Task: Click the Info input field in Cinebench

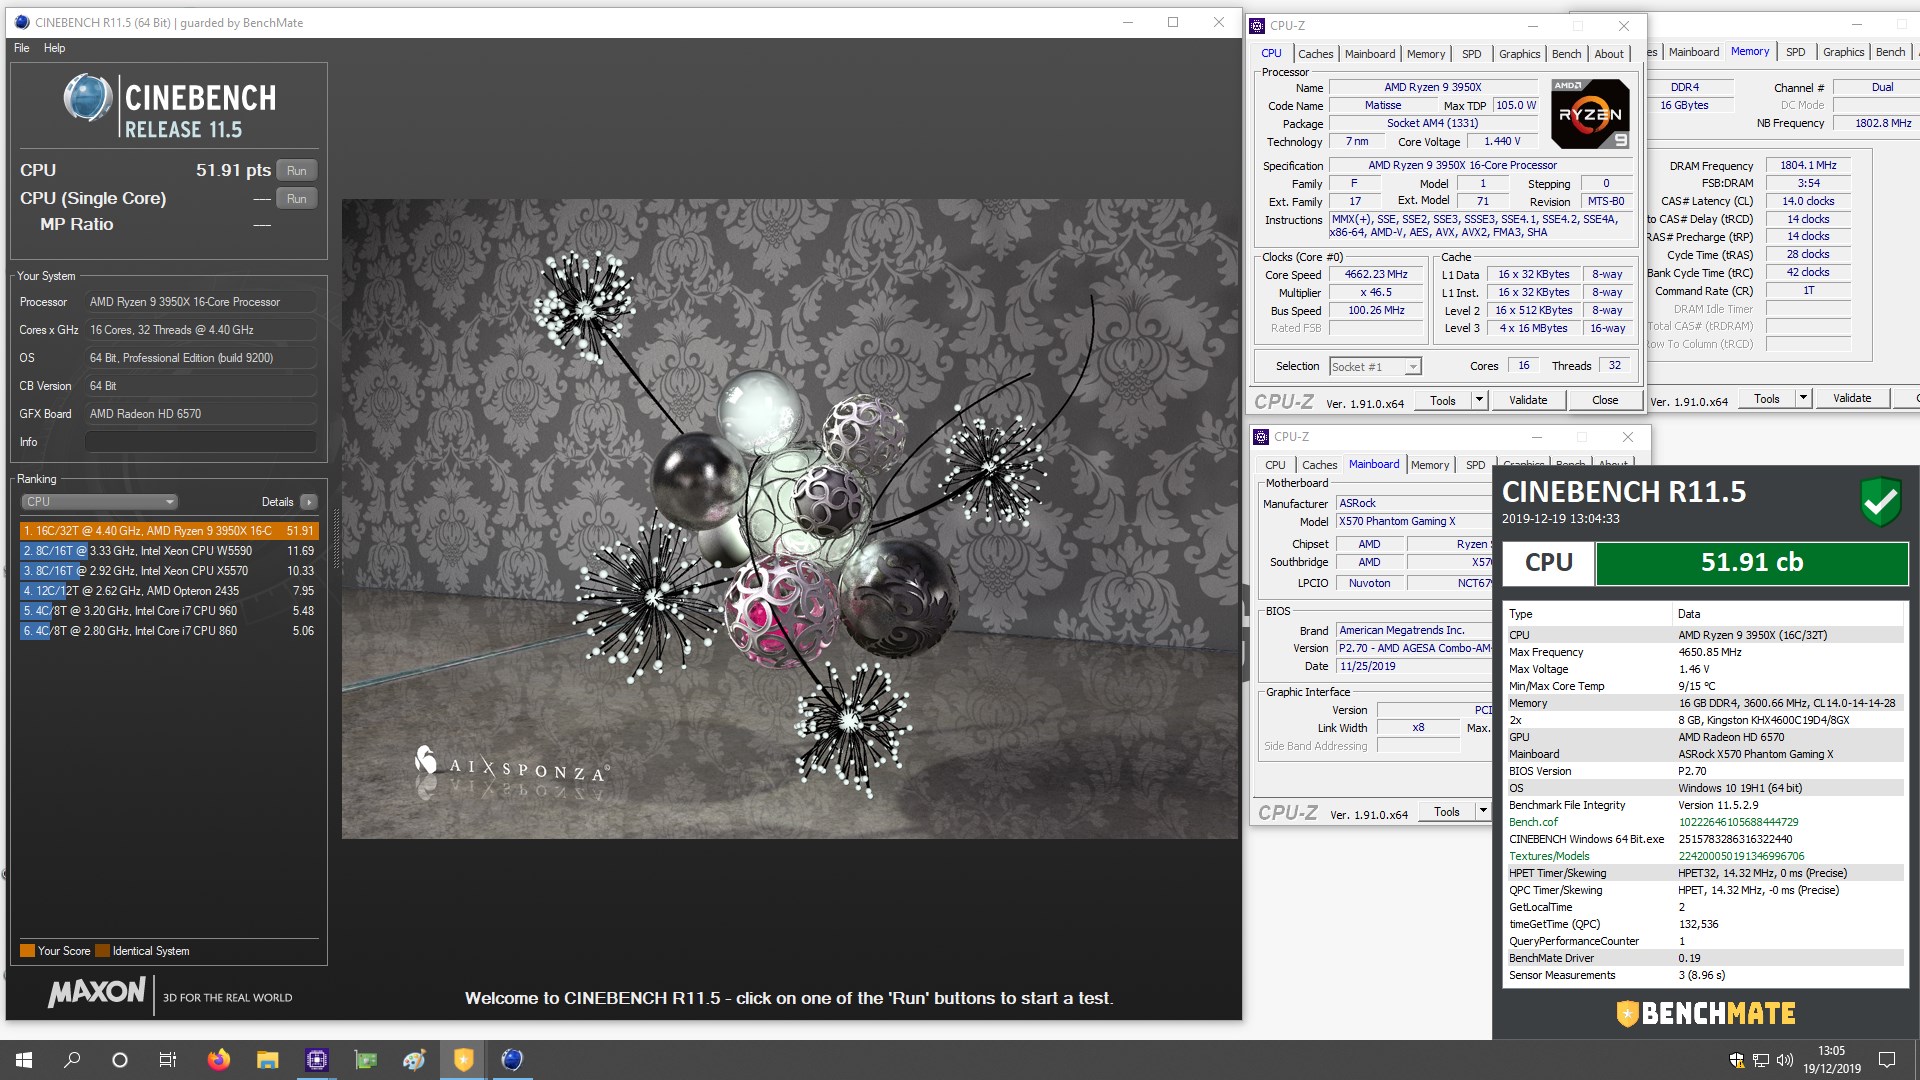Action: (x=201, y=442)
